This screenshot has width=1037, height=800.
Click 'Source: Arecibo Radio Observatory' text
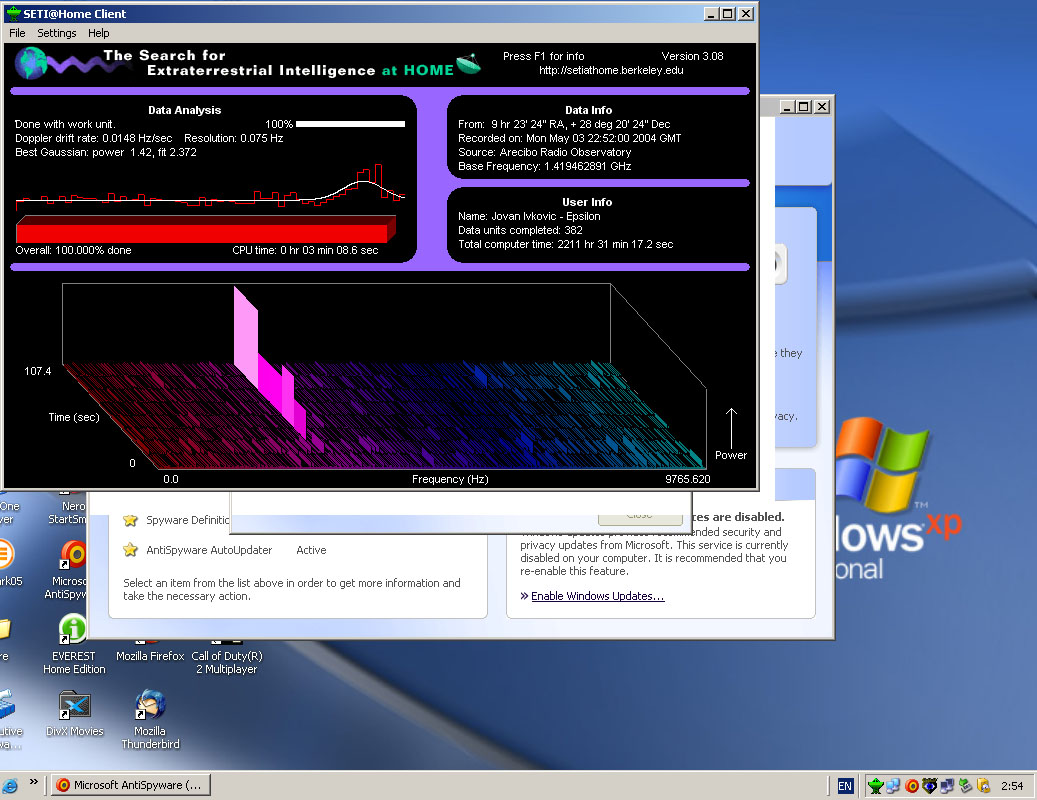pyautogui.click(x=544, y=152)
